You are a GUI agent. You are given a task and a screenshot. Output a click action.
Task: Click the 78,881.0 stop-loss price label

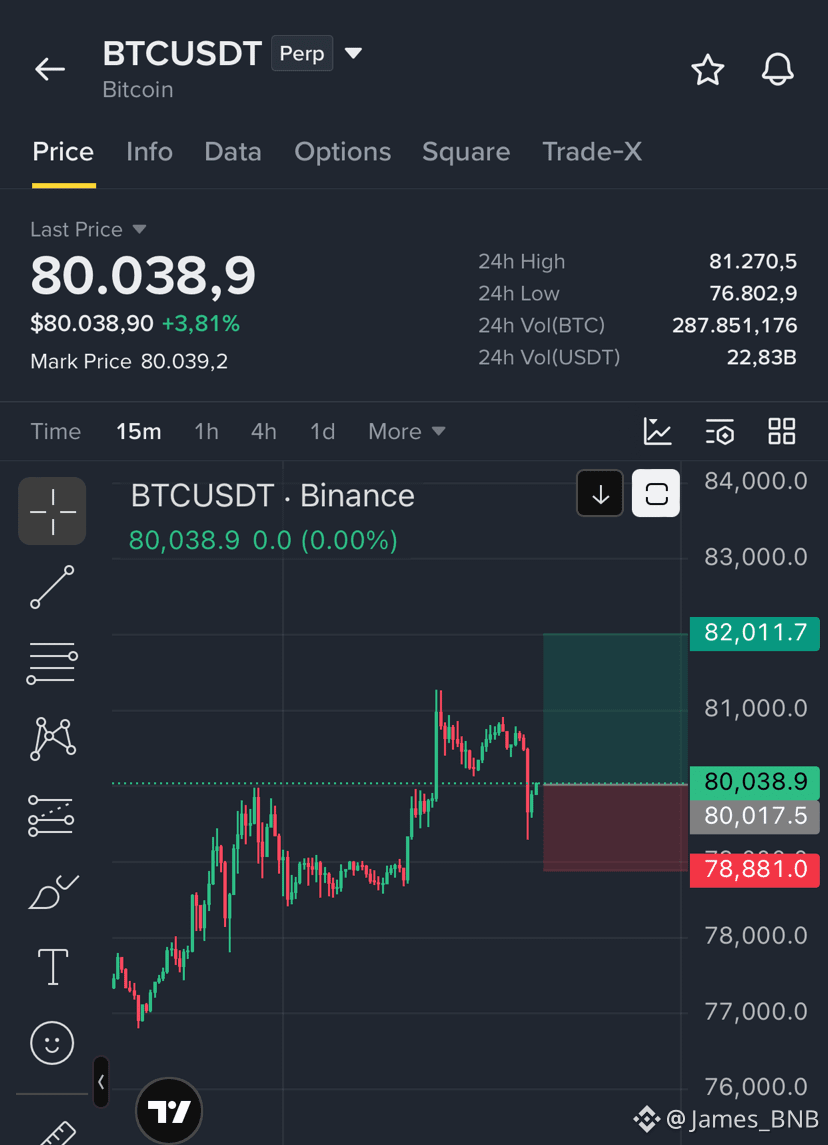(754, 870)
